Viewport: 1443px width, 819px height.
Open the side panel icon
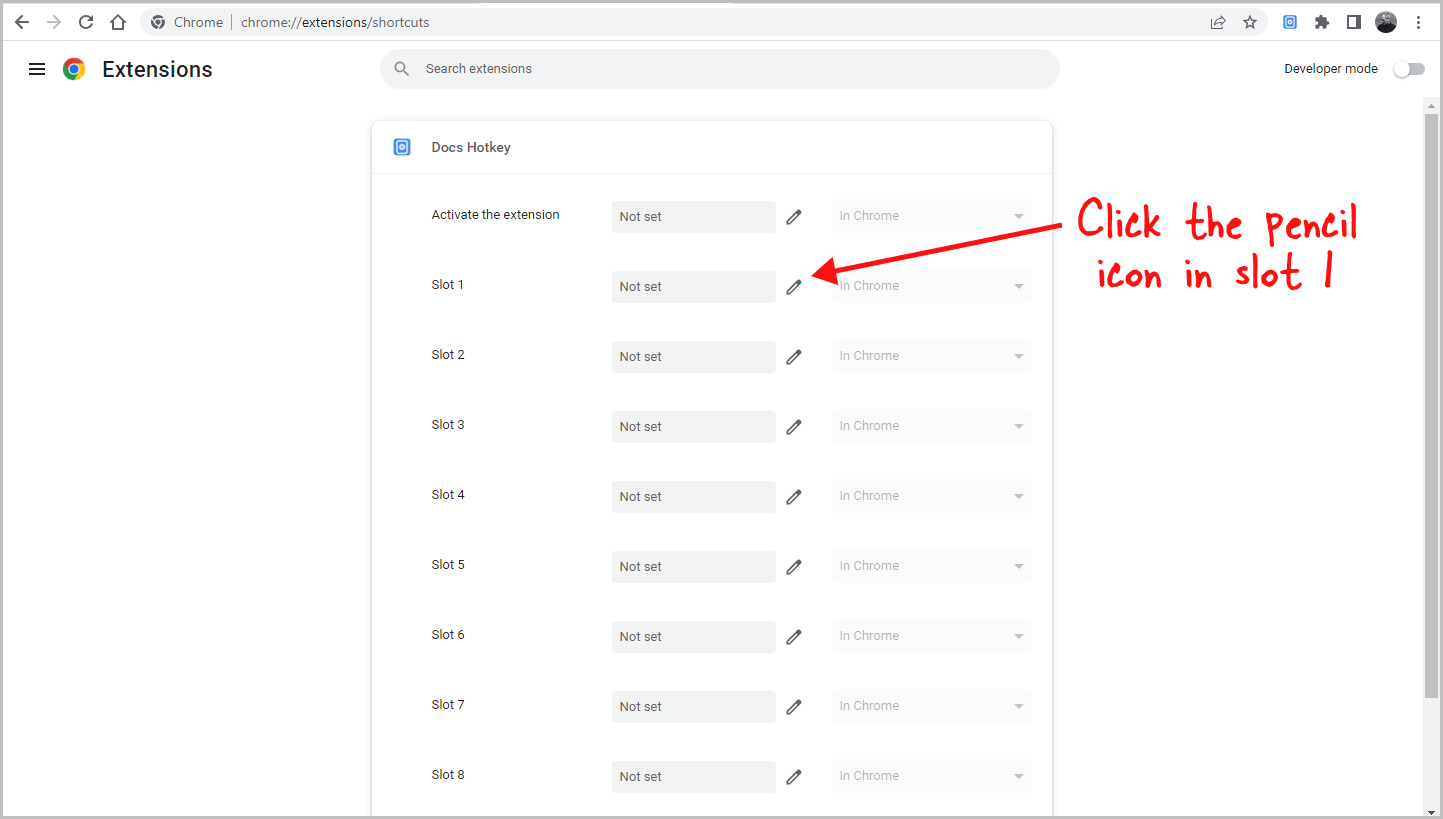point(1353,21)
